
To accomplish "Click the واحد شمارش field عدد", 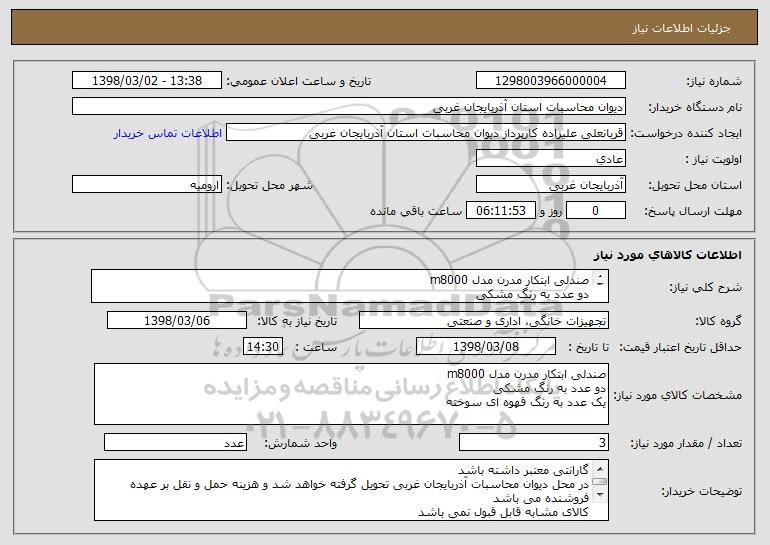I will pyautogui.click(x=175, y=442).
